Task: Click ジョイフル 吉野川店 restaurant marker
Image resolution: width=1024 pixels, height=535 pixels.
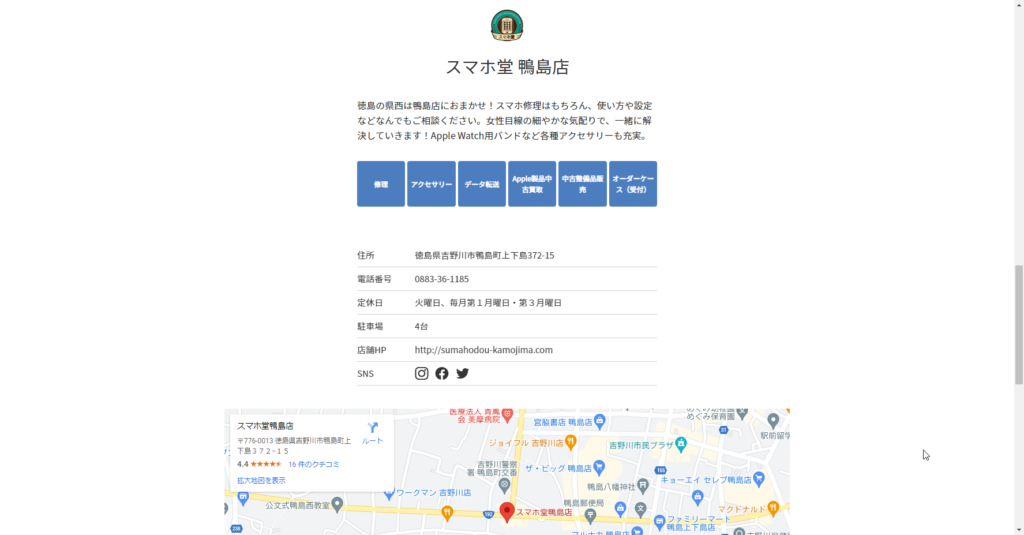Action: 571,442
